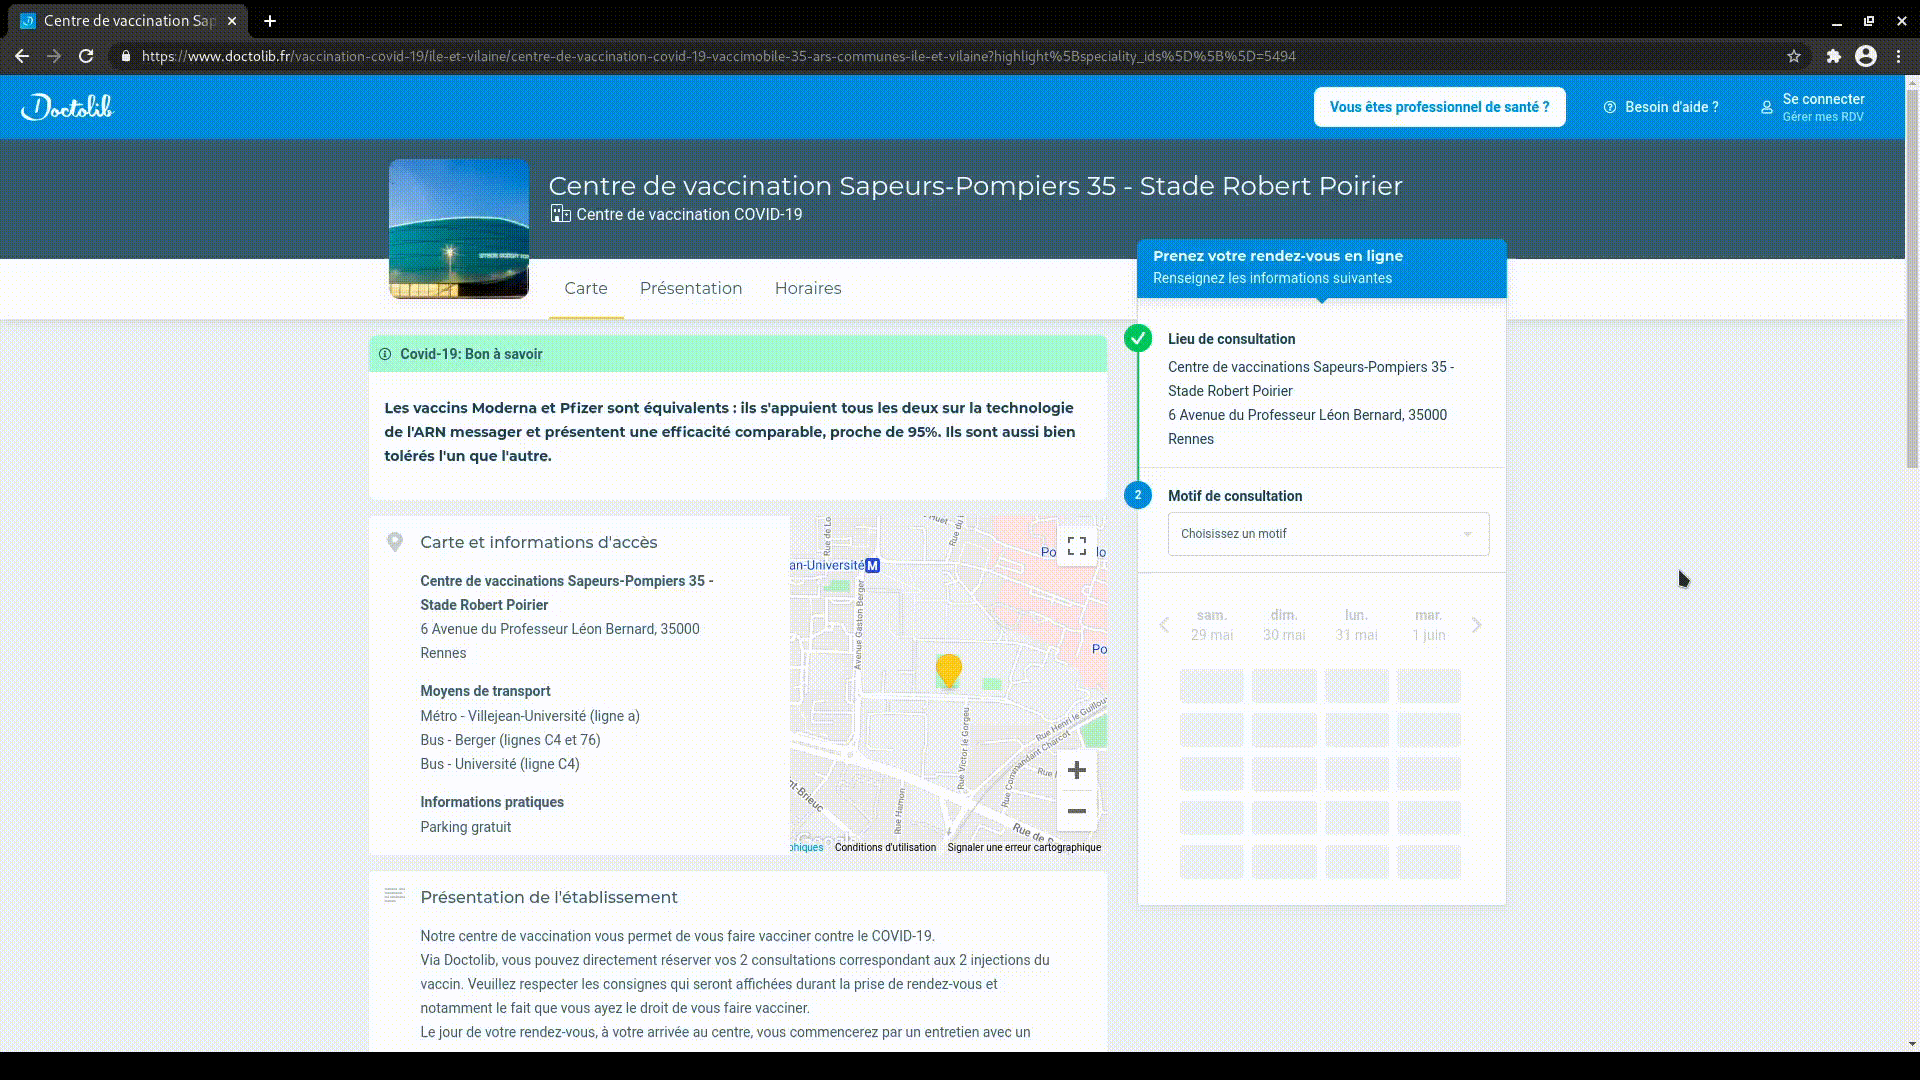Open the Choisissez un motif dropdown
Screen dimensions: 1920x1080
point(1328,534)
